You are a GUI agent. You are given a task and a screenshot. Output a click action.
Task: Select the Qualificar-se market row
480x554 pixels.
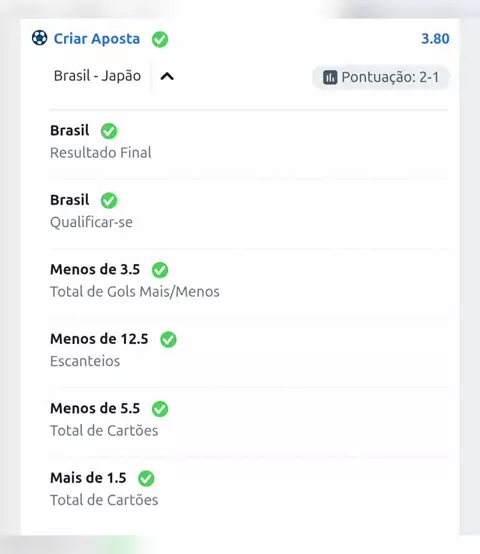[x=249, y=212]
